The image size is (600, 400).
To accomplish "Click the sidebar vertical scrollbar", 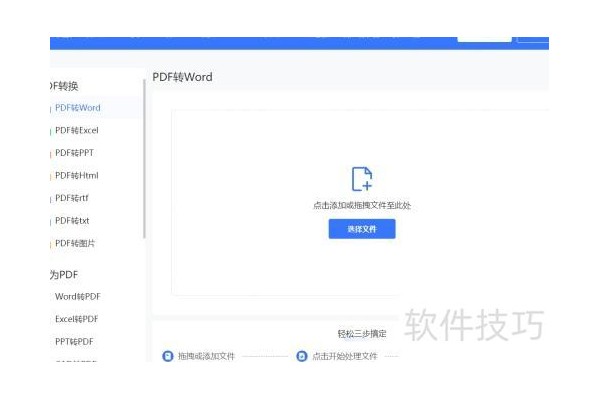I will point(144,159).
